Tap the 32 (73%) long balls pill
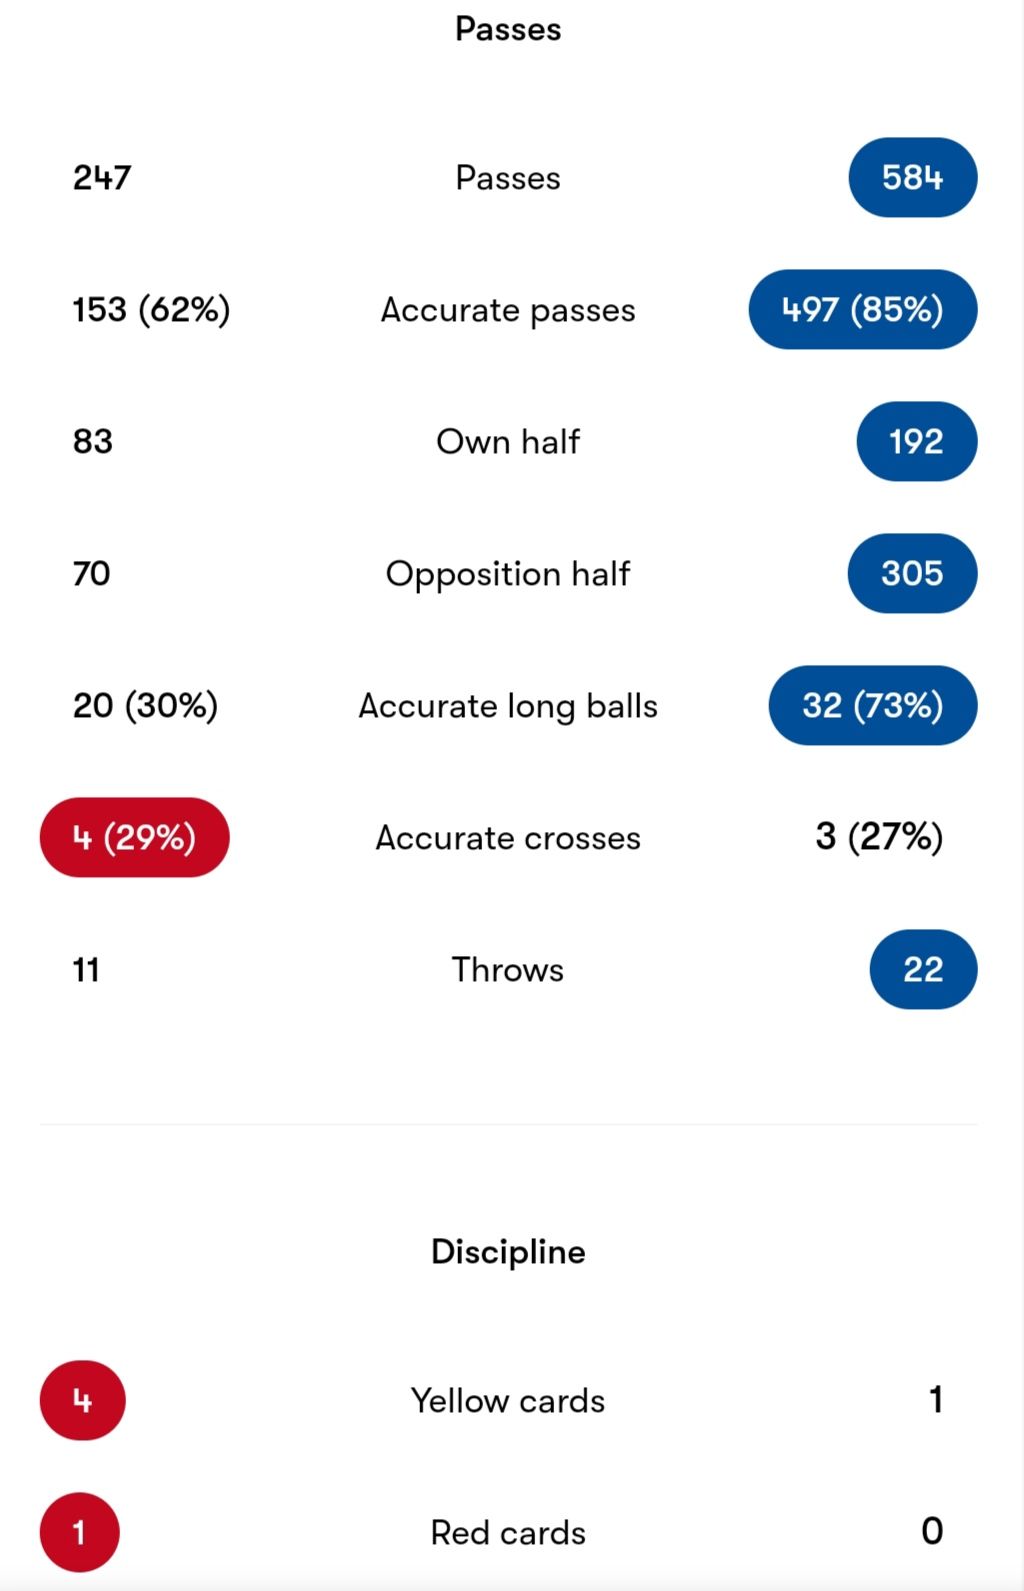The height and width of the screenshot is (1591, 1024). point(872,705)
